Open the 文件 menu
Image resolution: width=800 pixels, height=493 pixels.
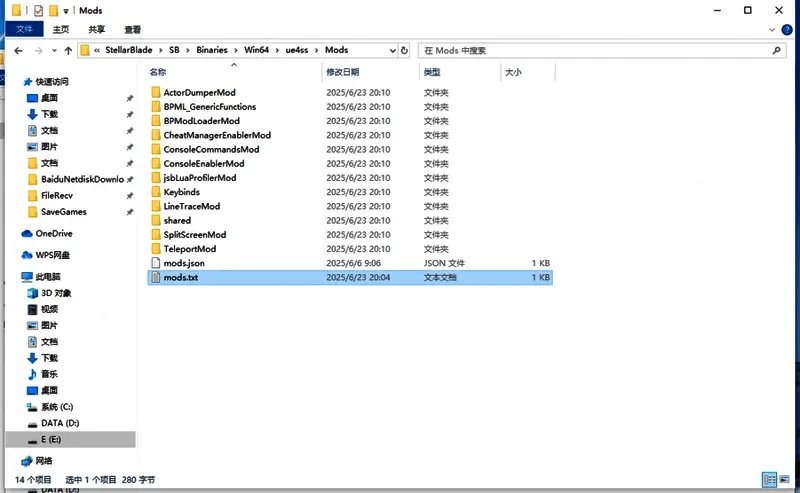point(24,30)
